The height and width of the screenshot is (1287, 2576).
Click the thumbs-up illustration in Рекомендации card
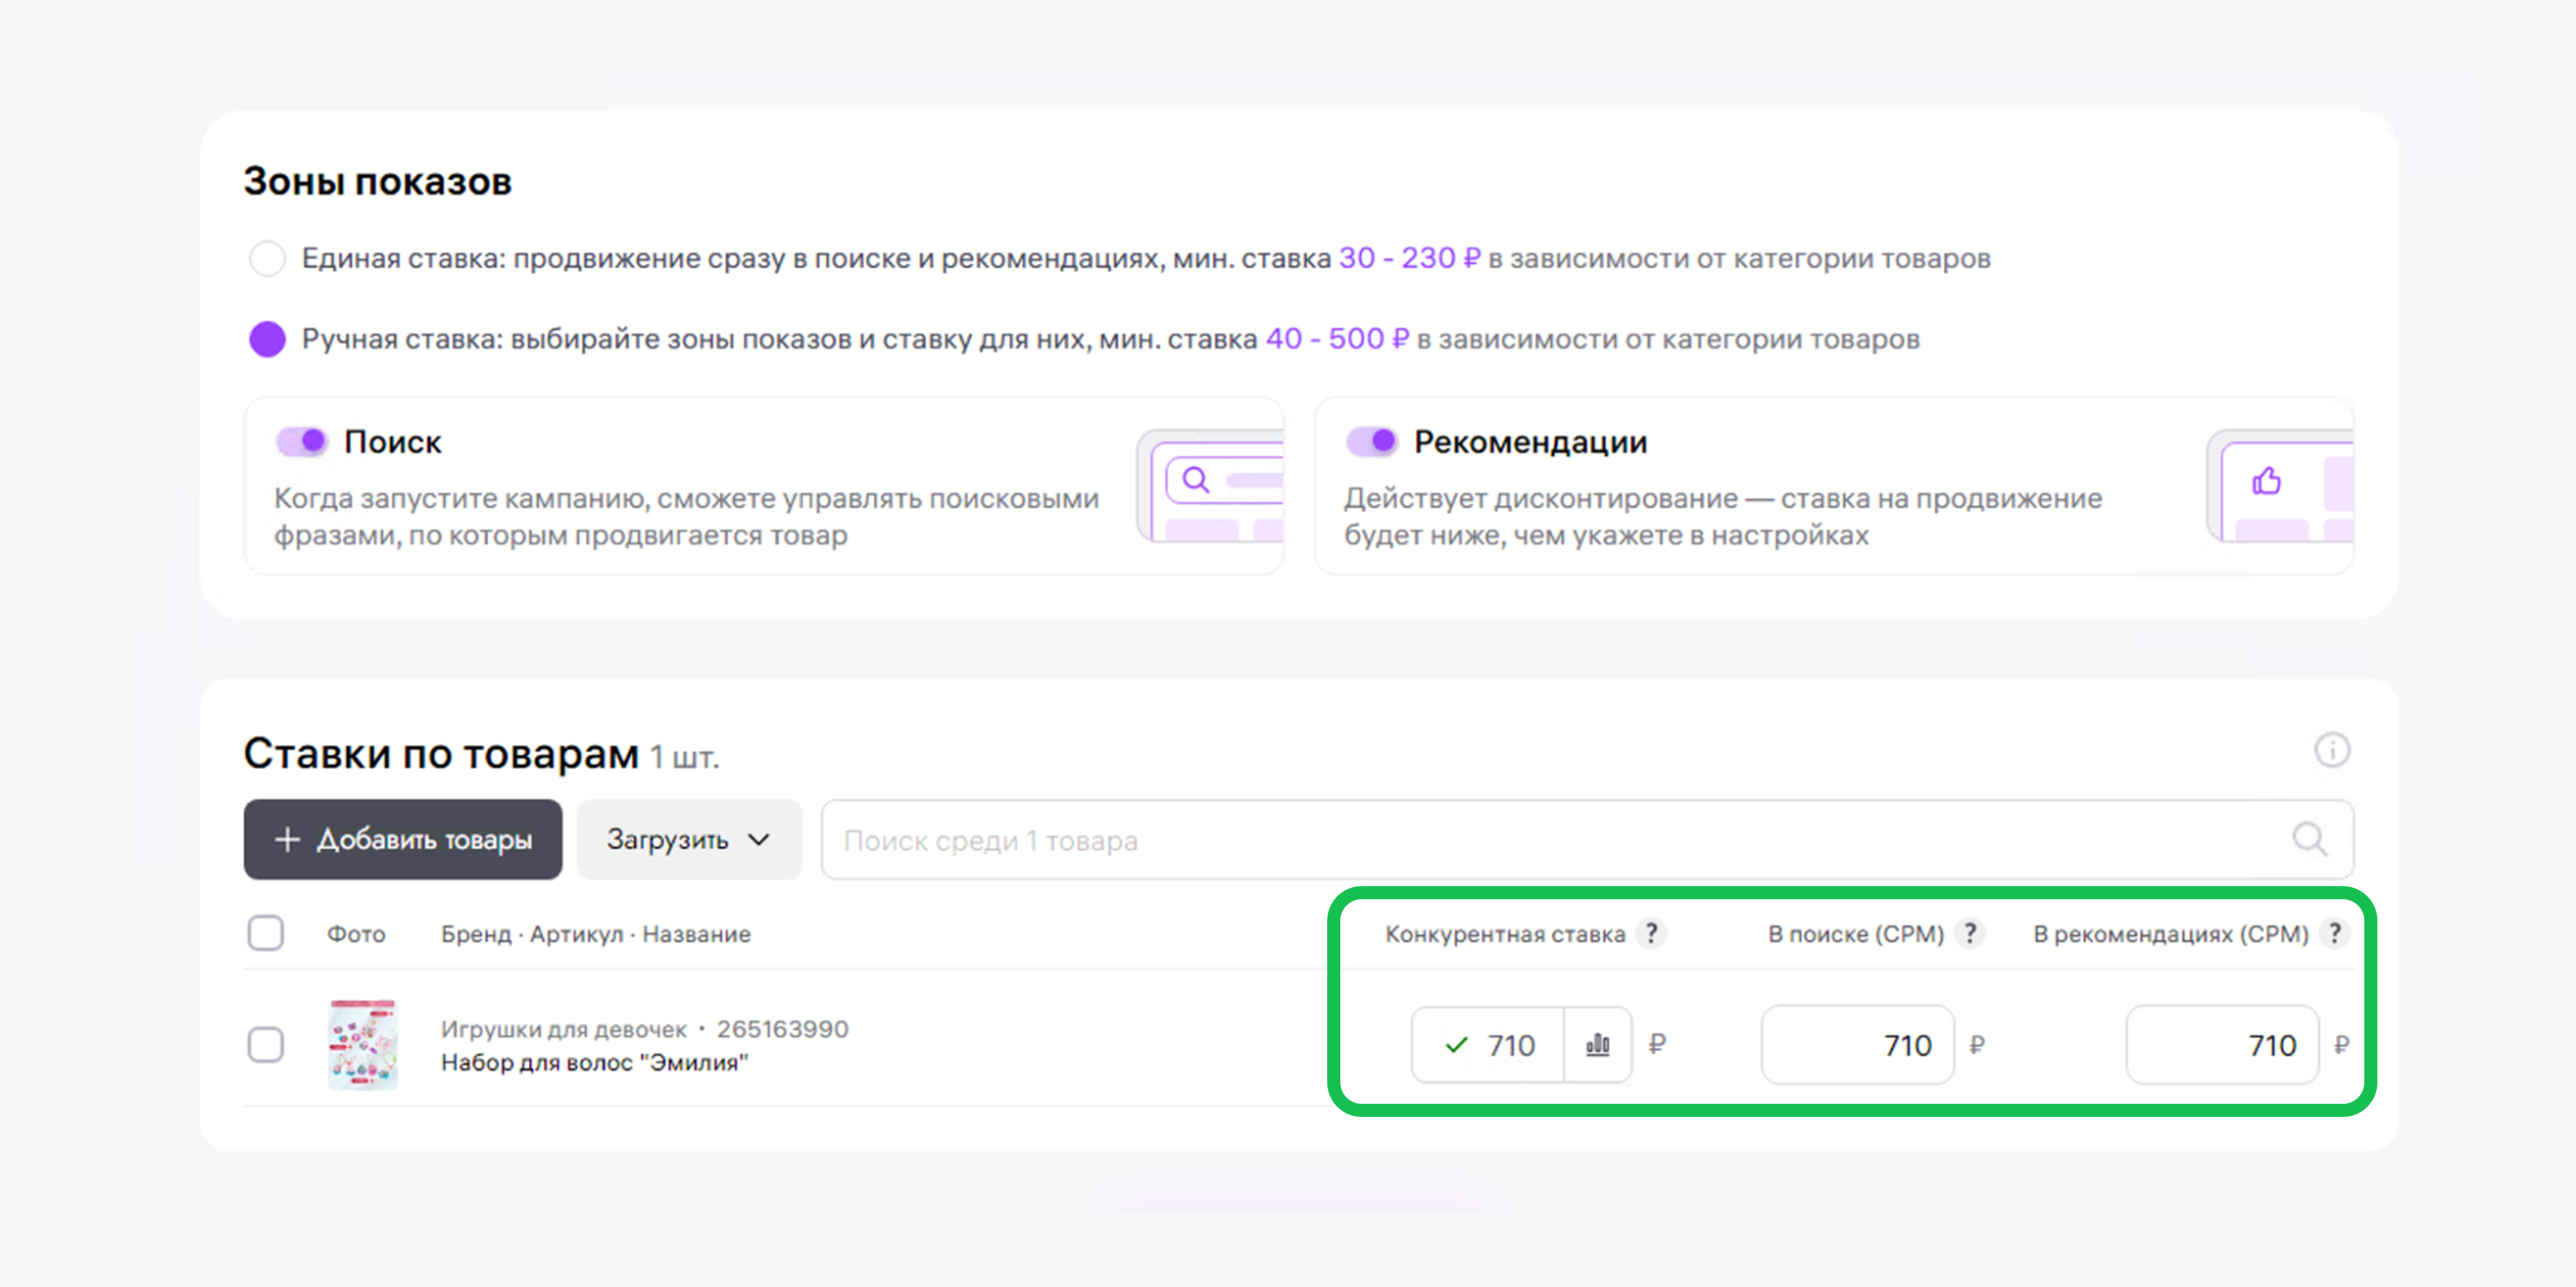[2266, 482]
